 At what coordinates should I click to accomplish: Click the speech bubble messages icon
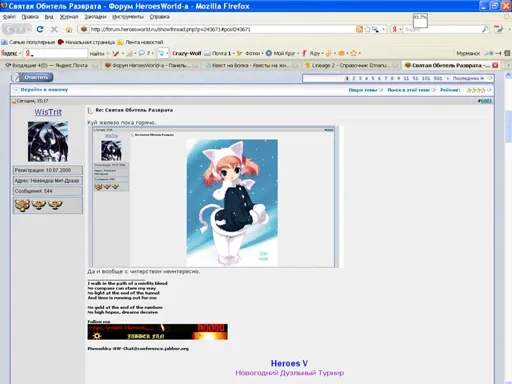pos(142,53)
